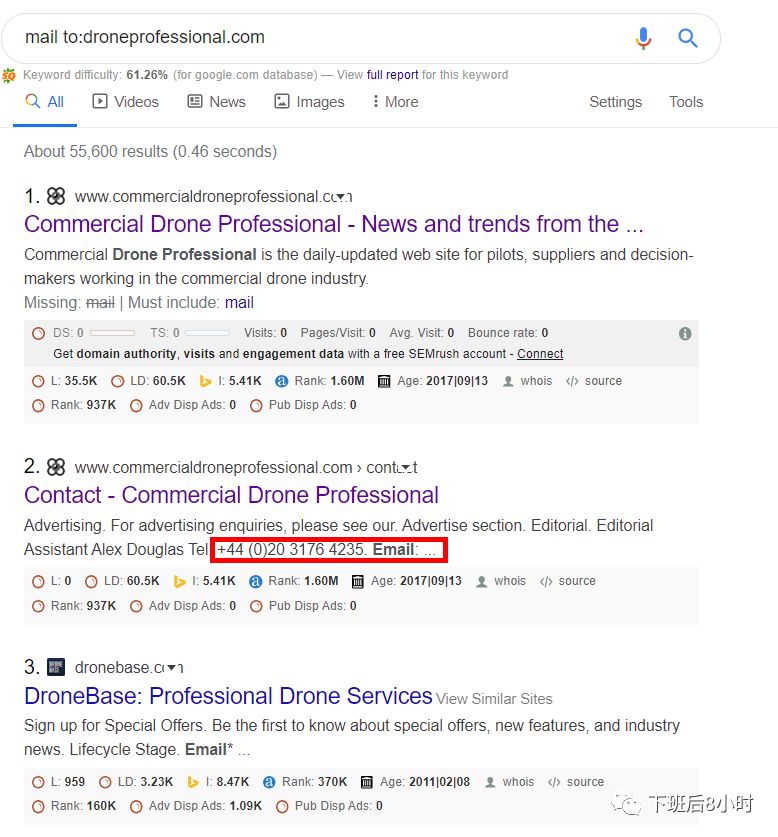This screenshot has height=837, width=778.
Task: Click SEMrush logo beside Keyword difficulty
Action: pos(9,75)
